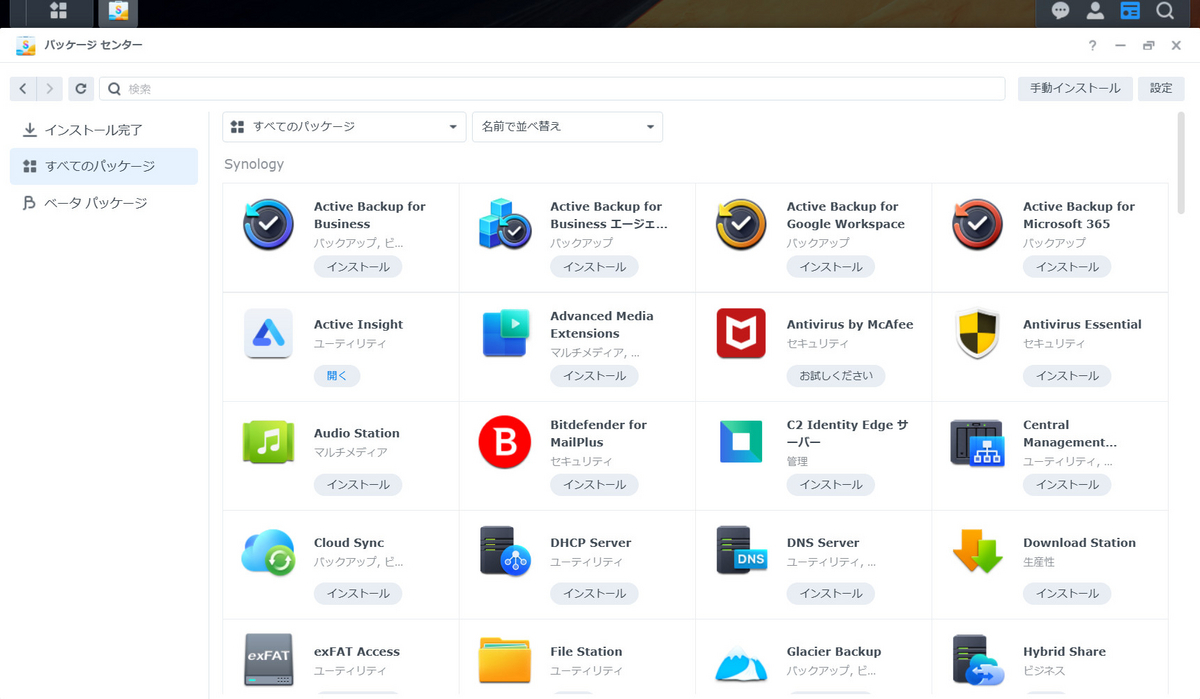Open Central Management System icon
1200x699 pixels.
(x=977, y=442)
